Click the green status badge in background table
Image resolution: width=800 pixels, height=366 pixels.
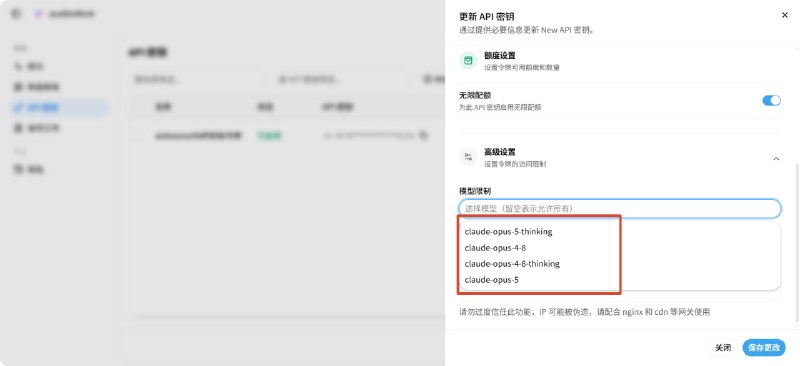pos(269,136)
